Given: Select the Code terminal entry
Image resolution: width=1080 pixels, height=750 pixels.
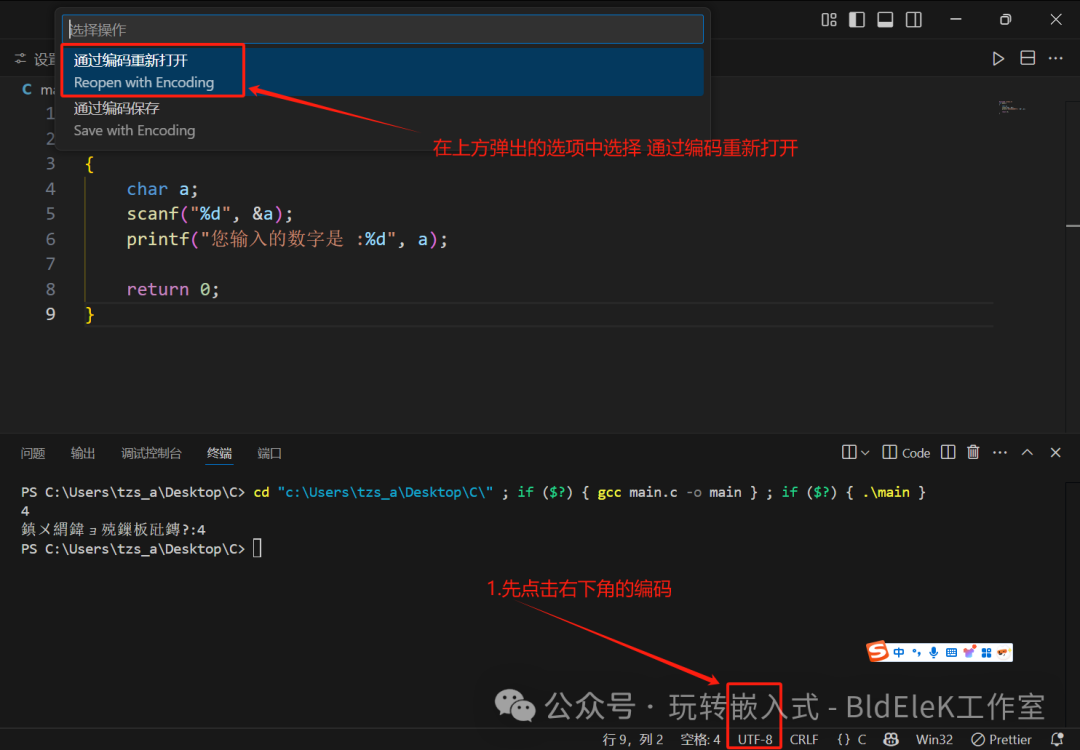Looking at the screenshot, I should (x=906, y=452).
